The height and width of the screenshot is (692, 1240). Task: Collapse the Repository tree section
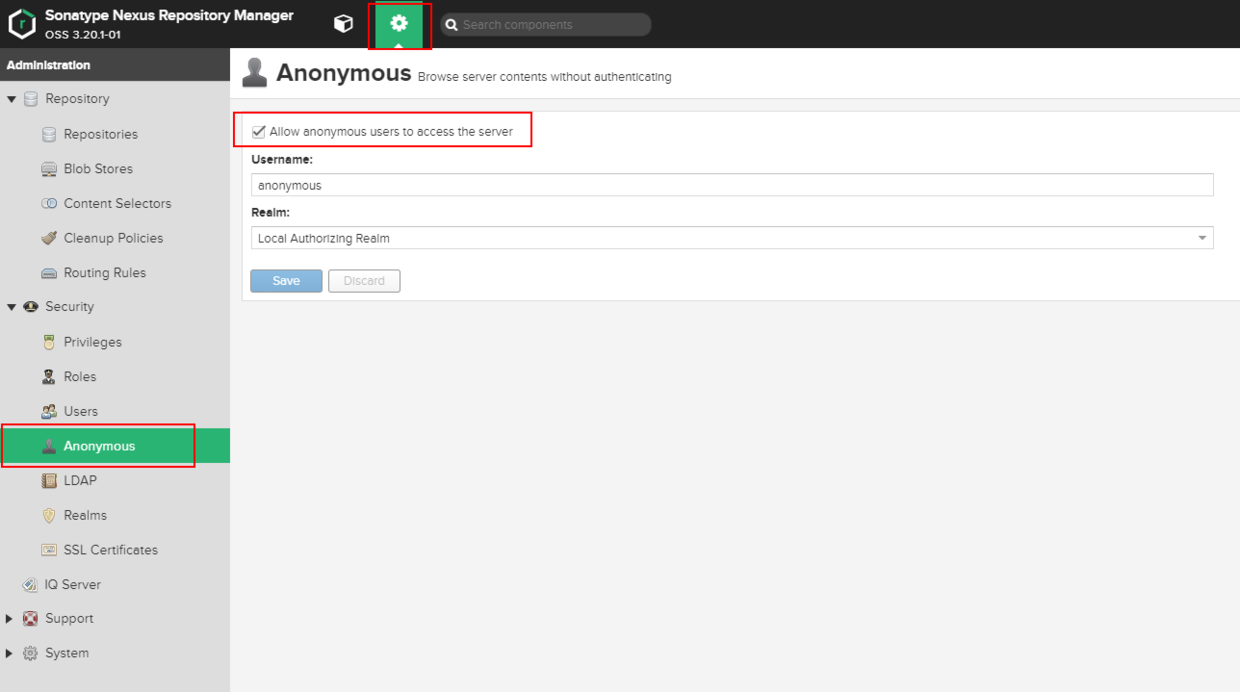pos(12,99)
